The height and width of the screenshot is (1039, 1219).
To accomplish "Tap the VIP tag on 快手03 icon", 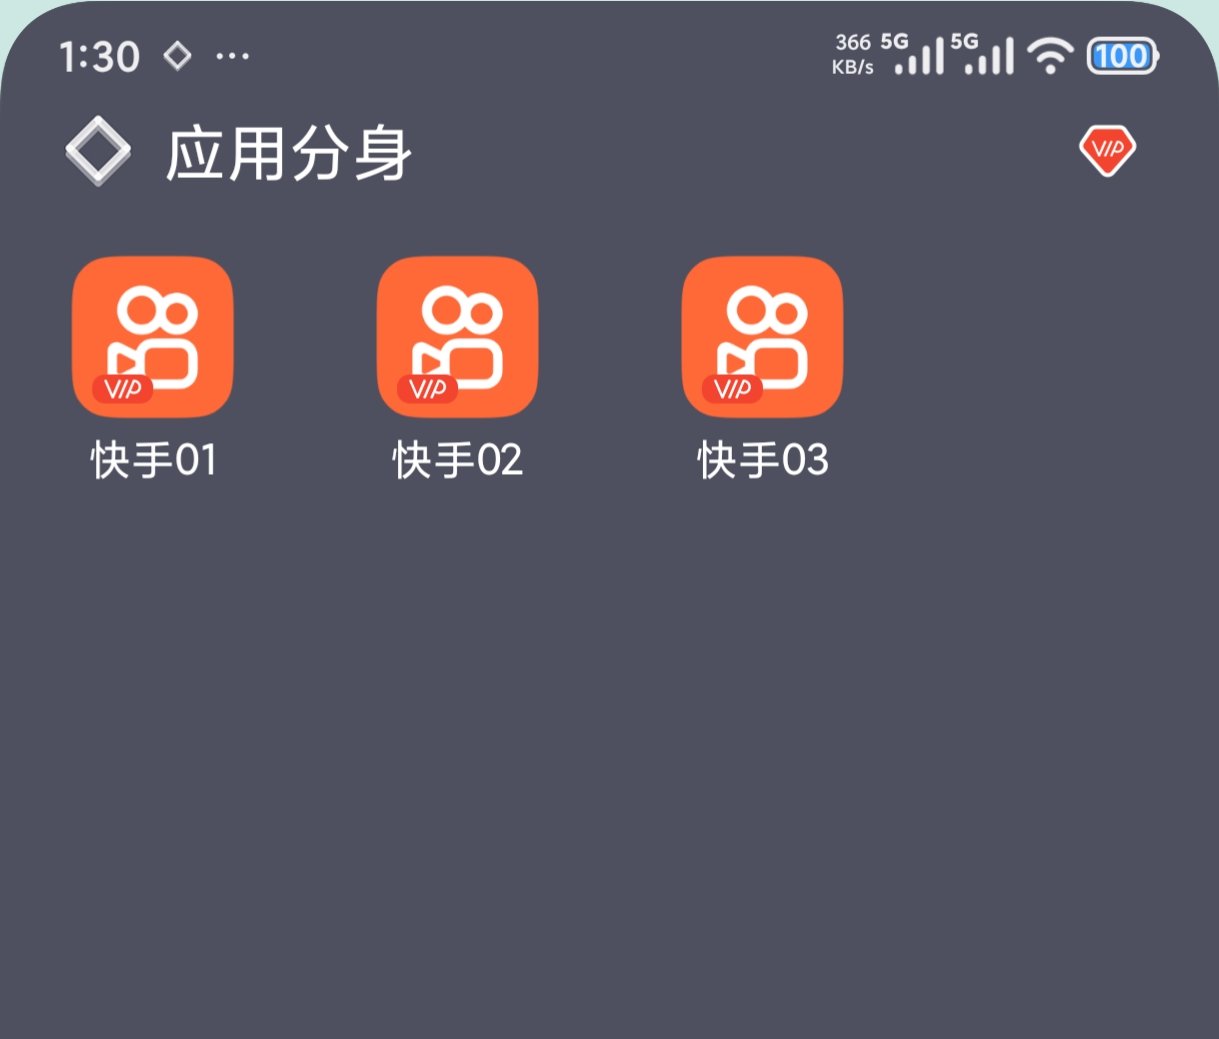I will tap(732, 389).
